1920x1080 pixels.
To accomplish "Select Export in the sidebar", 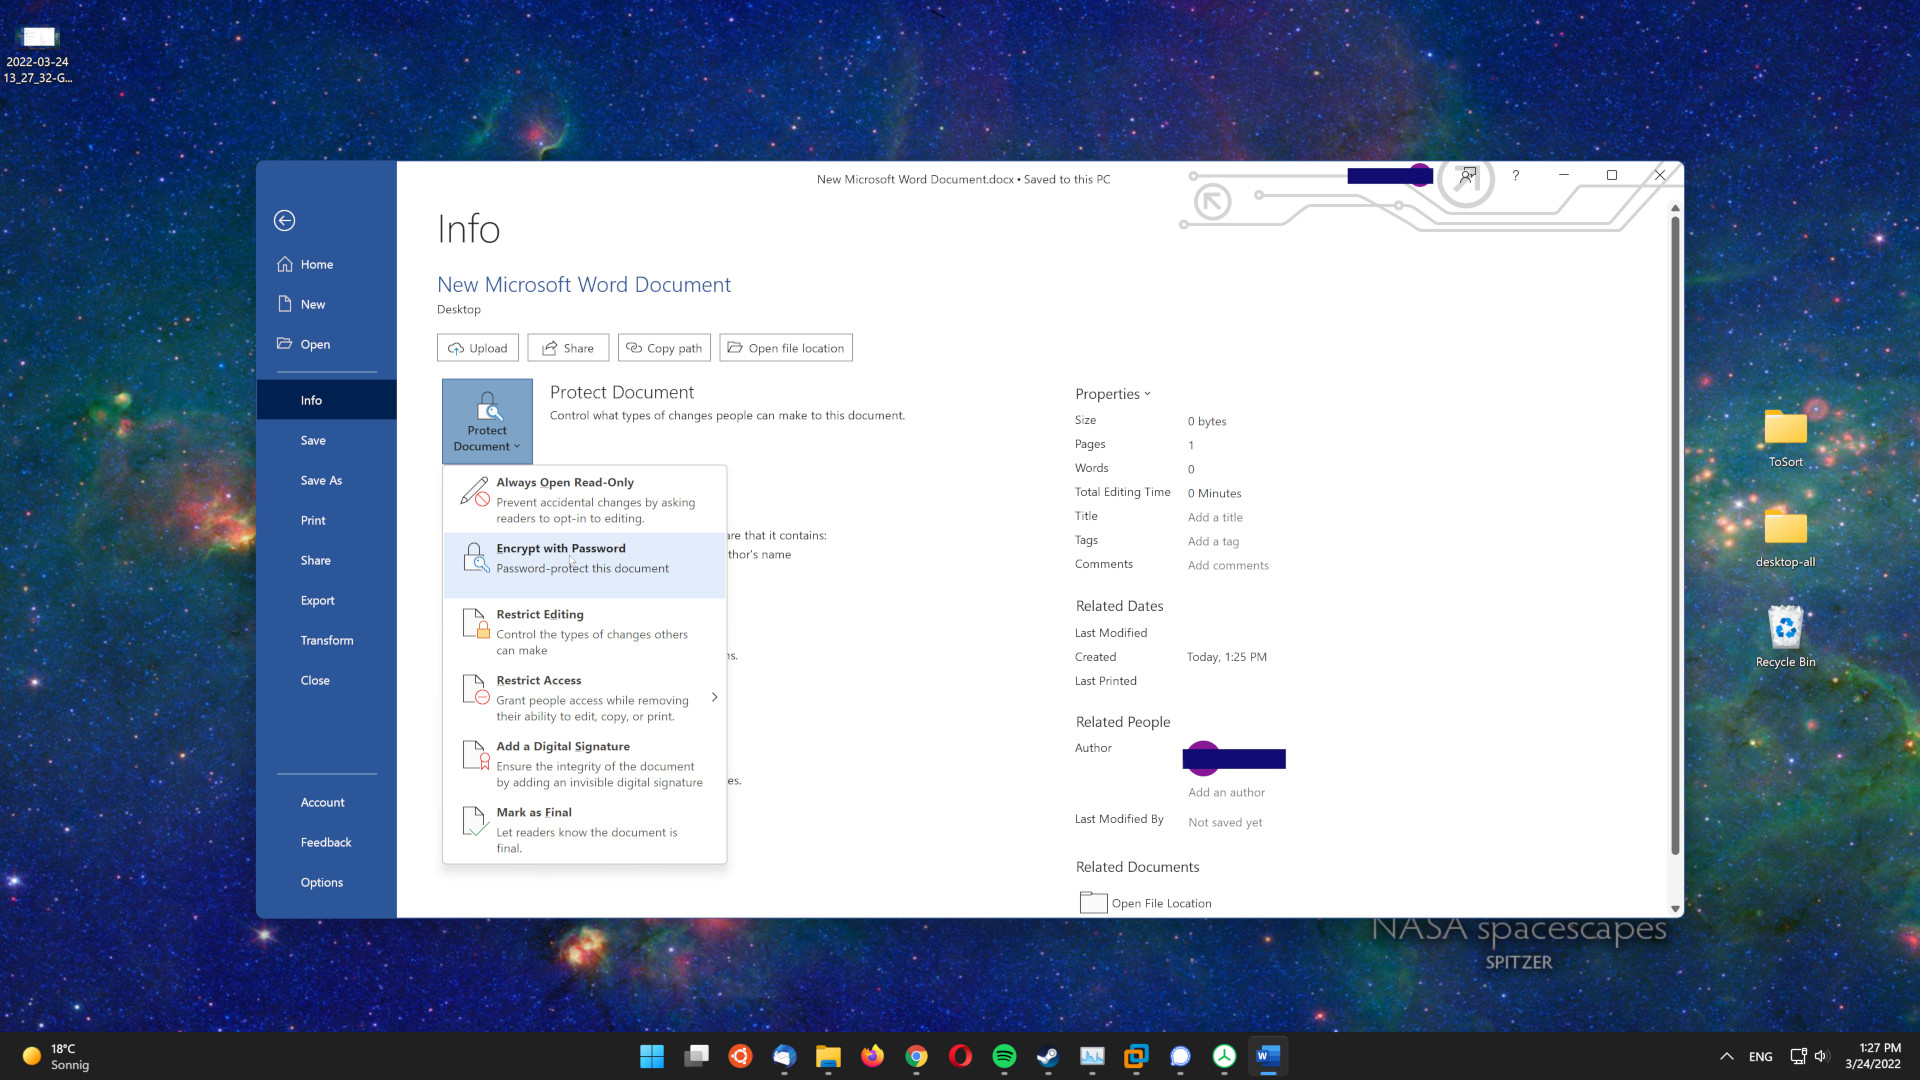I will click(x=326, y=600).
